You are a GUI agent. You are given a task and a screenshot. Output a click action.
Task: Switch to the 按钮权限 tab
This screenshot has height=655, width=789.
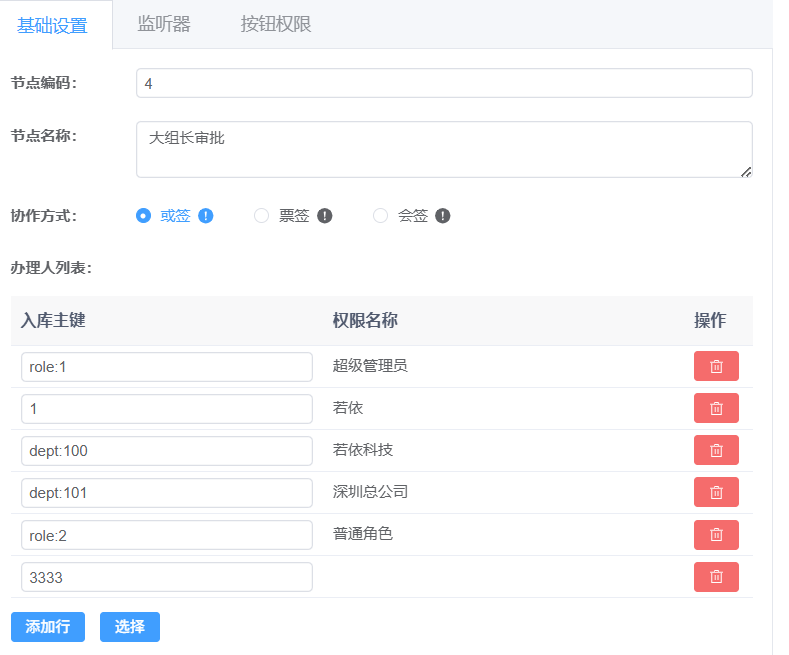tap(276, 24)
